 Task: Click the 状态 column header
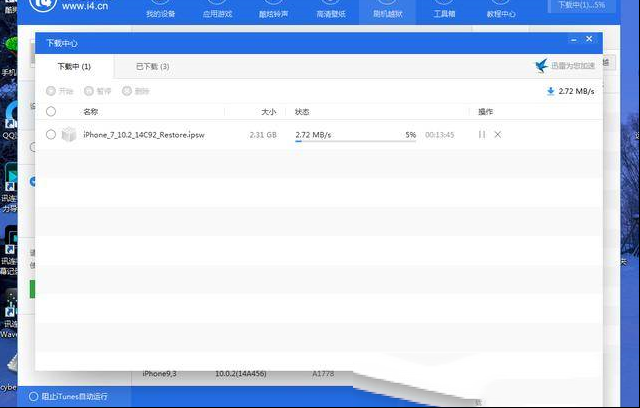point(302,111)
